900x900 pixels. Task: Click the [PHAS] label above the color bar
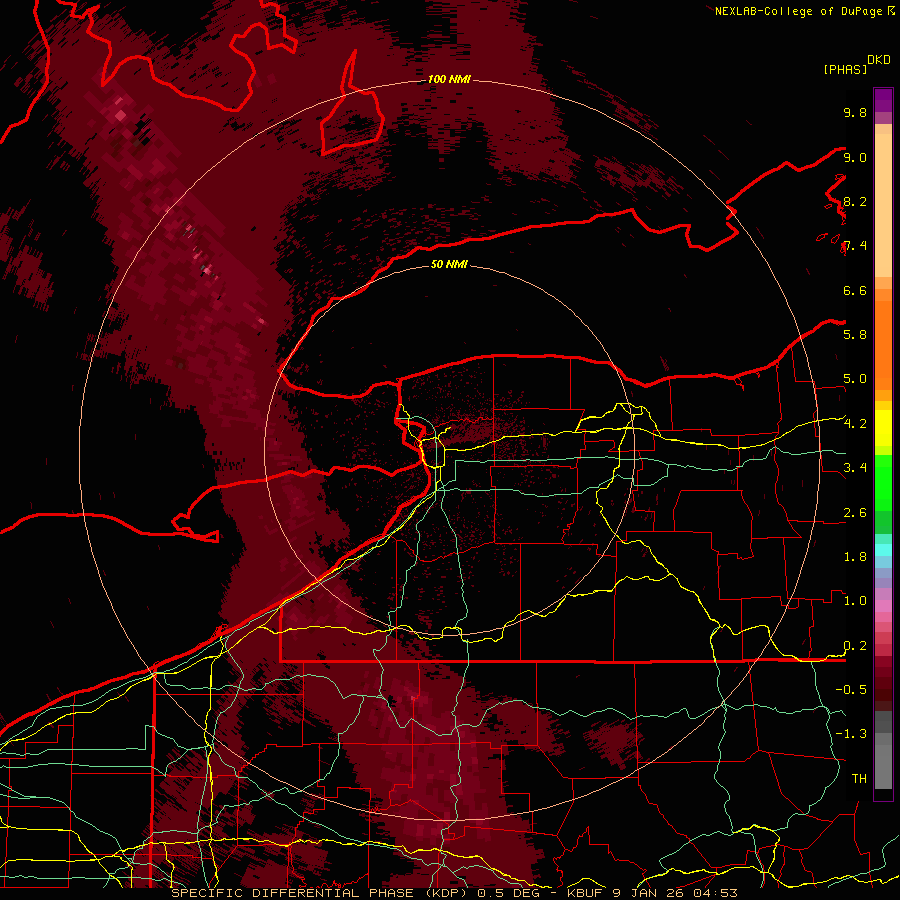[x=845, y=69]
